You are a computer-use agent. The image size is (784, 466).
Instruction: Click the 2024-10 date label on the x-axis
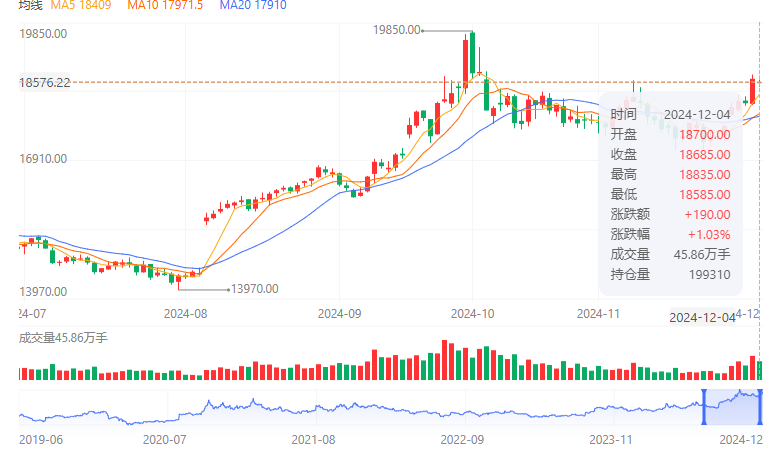click(471, 313)
